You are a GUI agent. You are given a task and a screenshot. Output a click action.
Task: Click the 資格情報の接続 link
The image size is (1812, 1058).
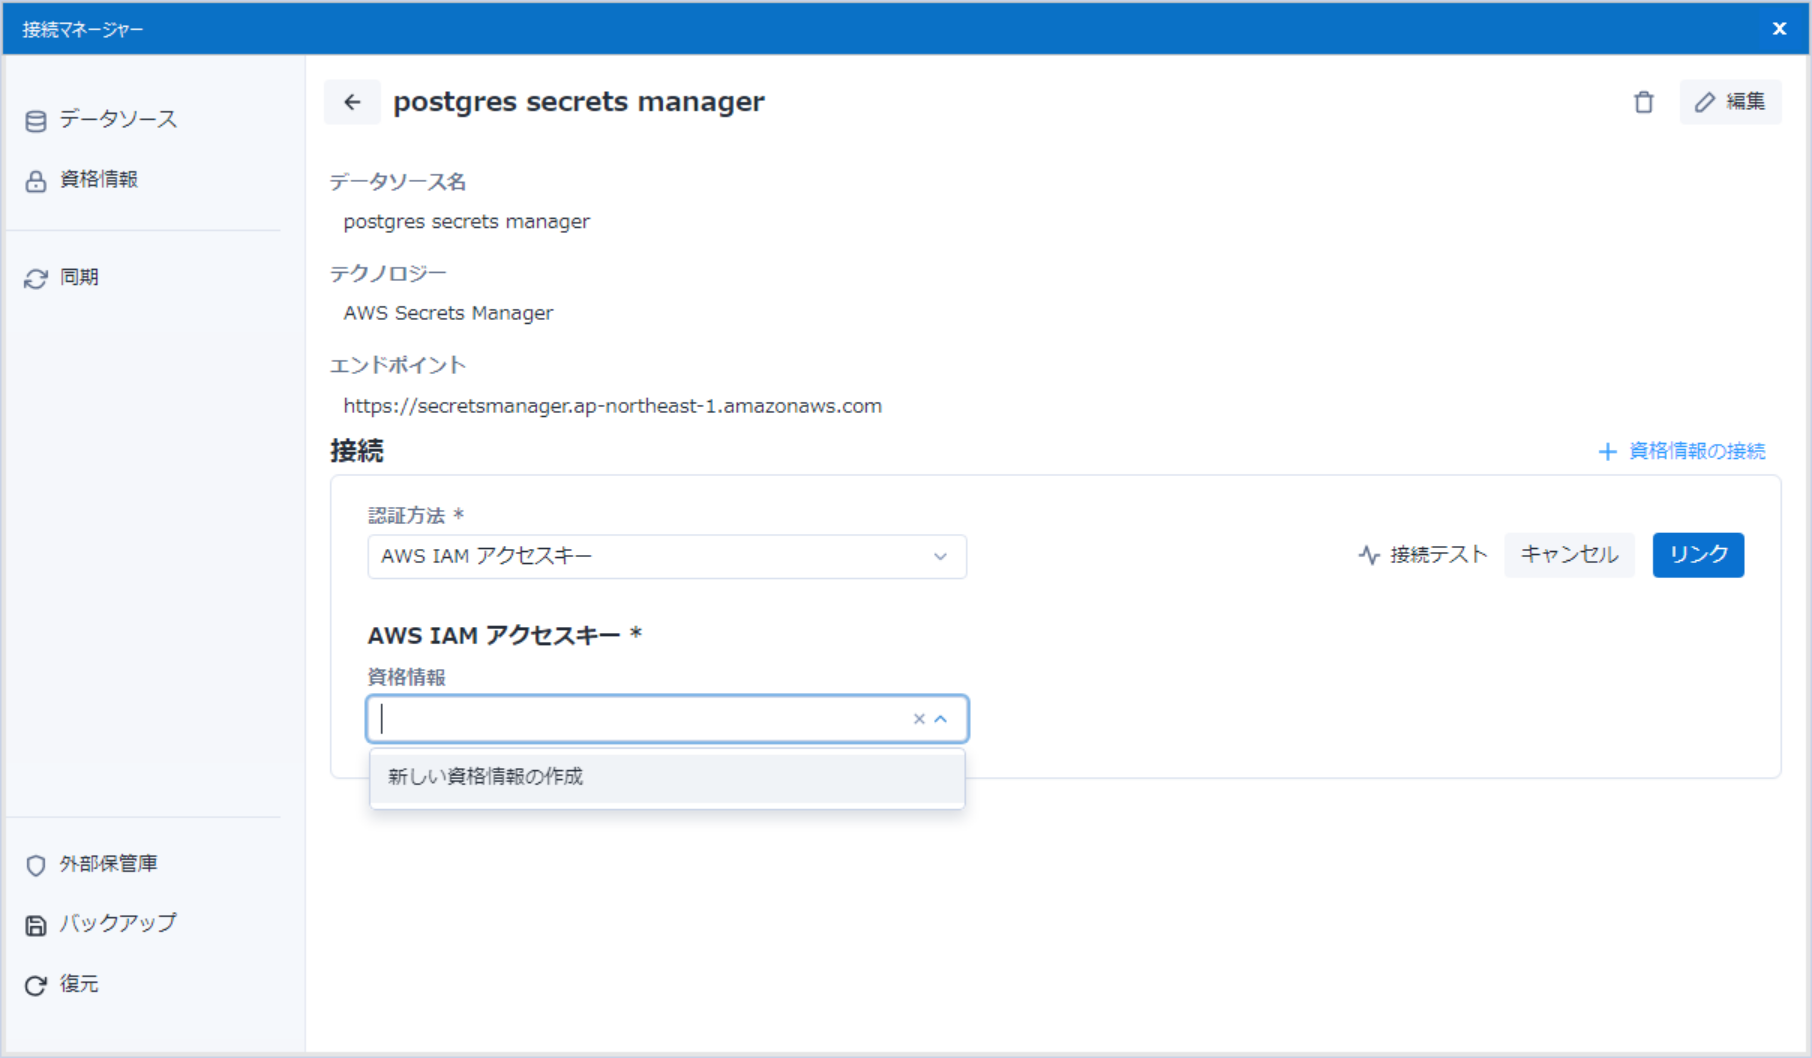(1682, 451)
